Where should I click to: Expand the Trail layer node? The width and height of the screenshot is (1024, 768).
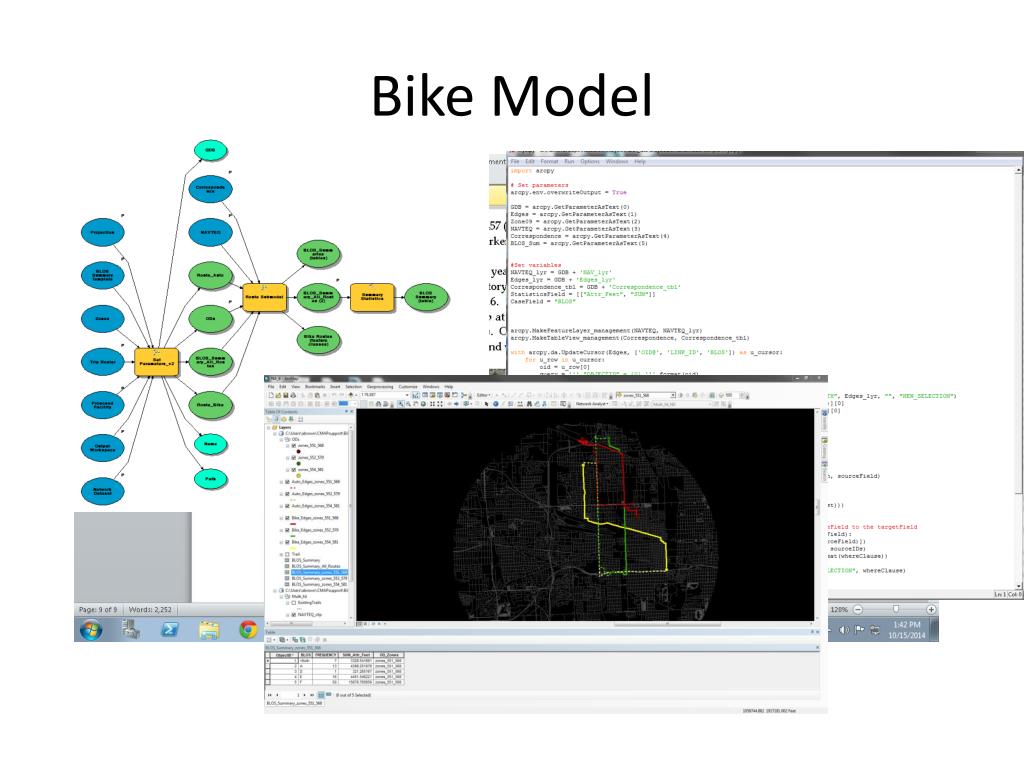click(x=281, y=554)
